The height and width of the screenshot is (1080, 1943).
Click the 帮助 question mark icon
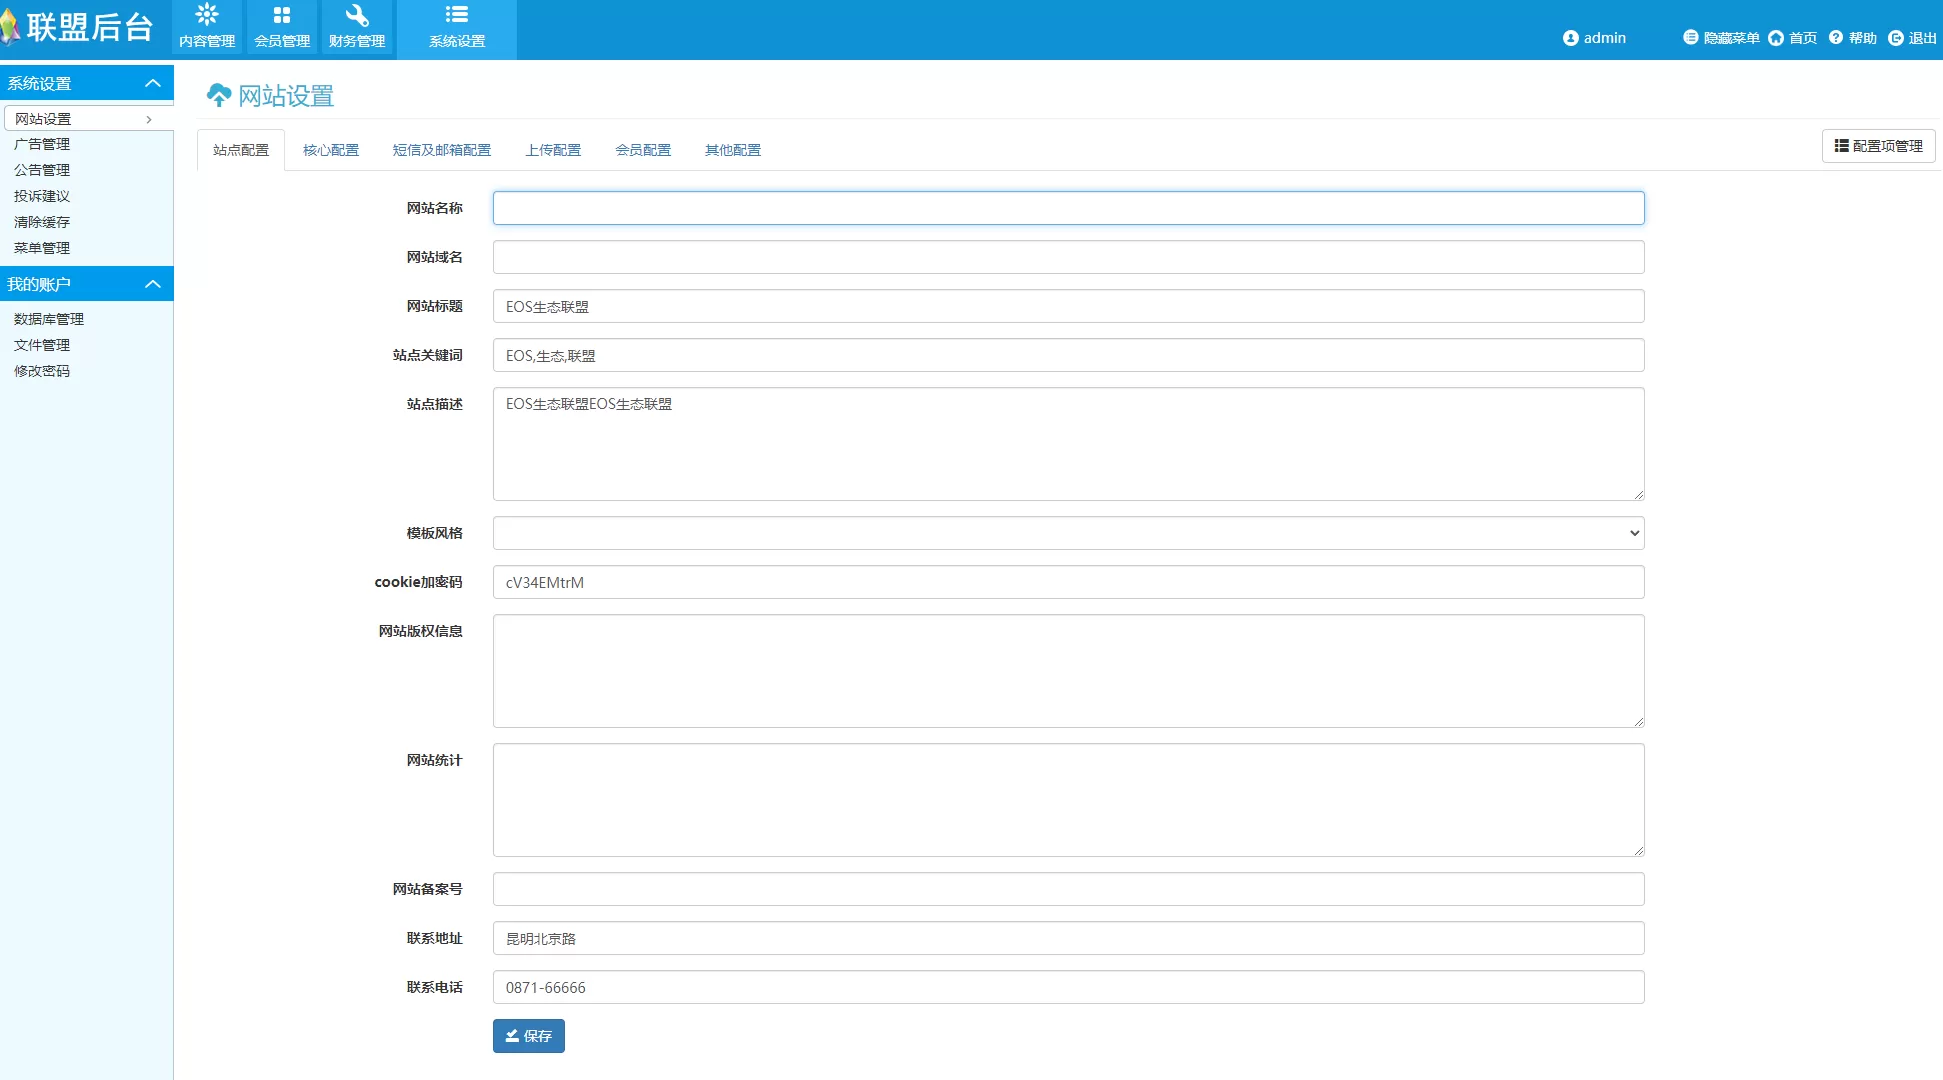tap(1836, 37)
